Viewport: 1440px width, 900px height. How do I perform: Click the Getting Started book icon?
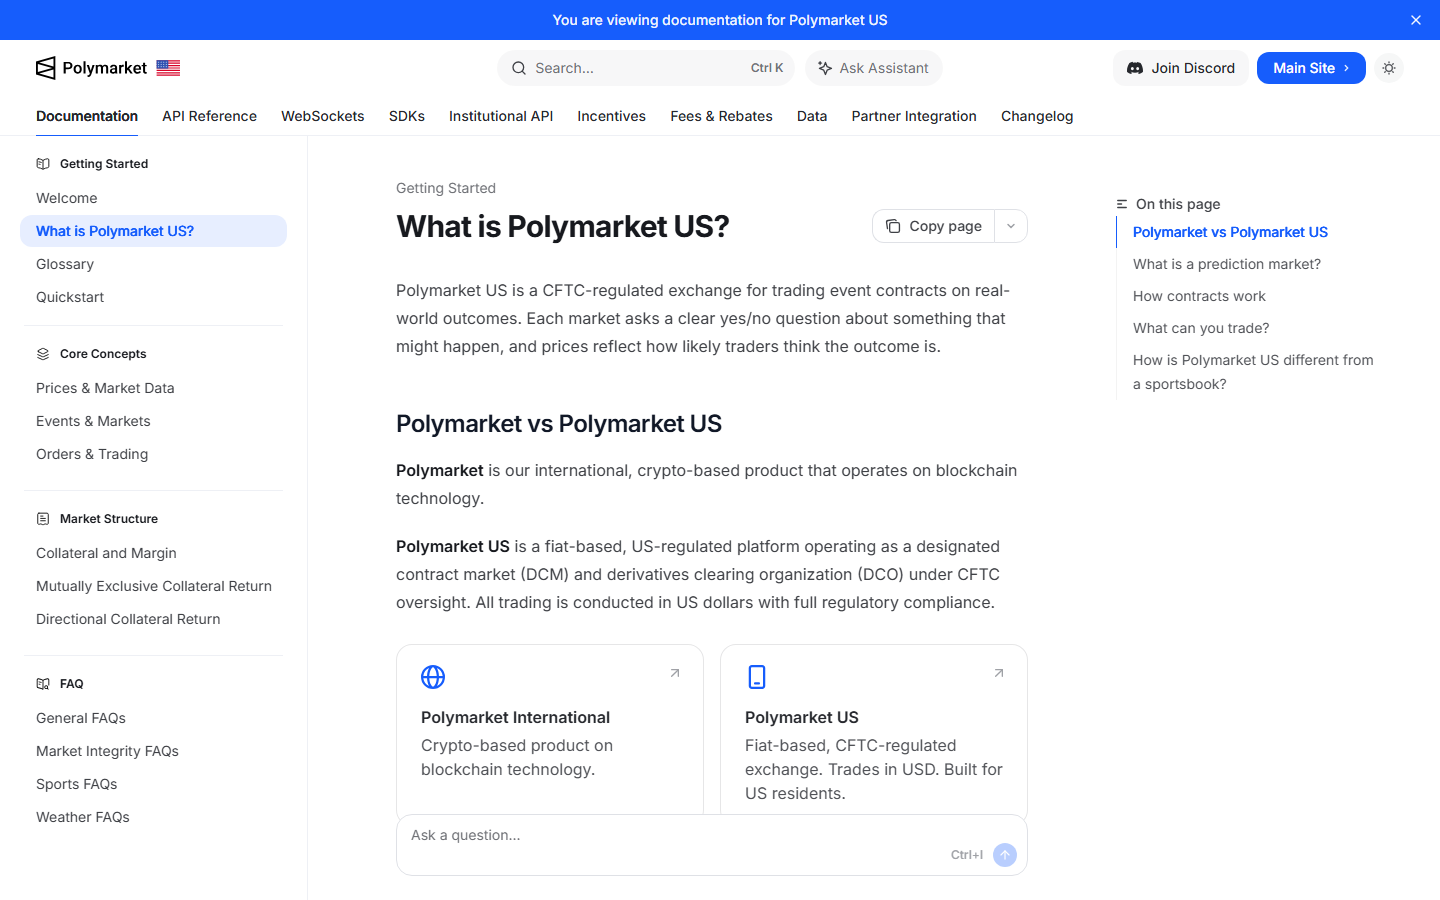tap(43, 164)
